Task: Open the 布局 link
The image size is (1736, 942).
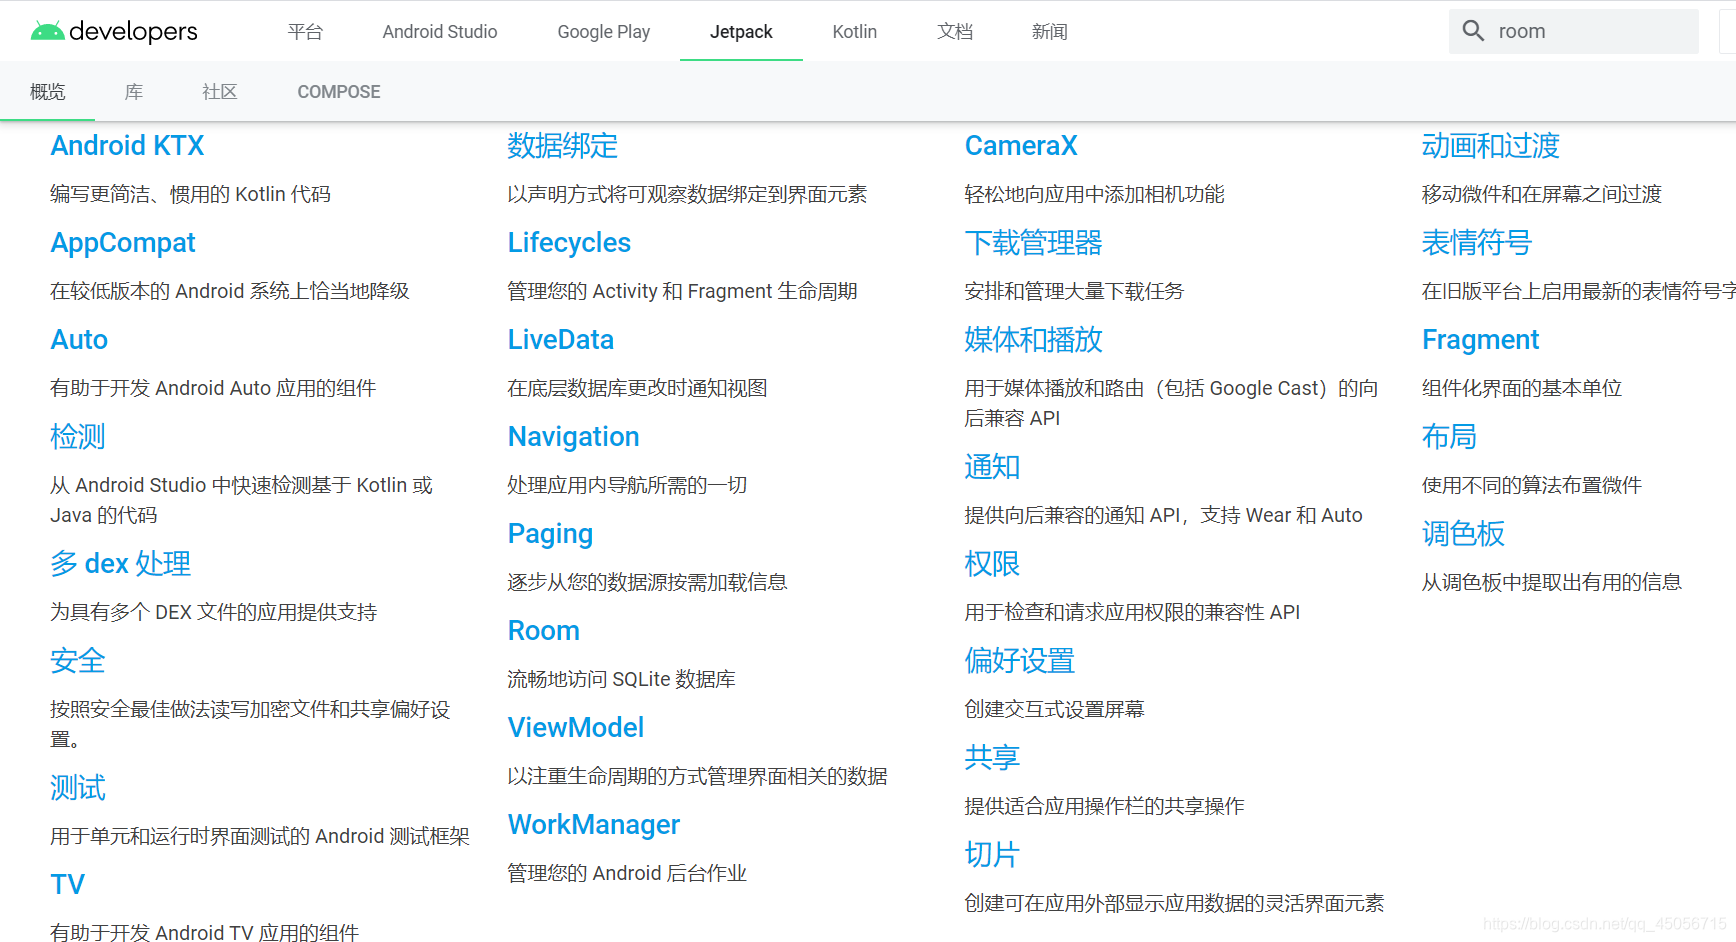Action: click(1449, 437)
